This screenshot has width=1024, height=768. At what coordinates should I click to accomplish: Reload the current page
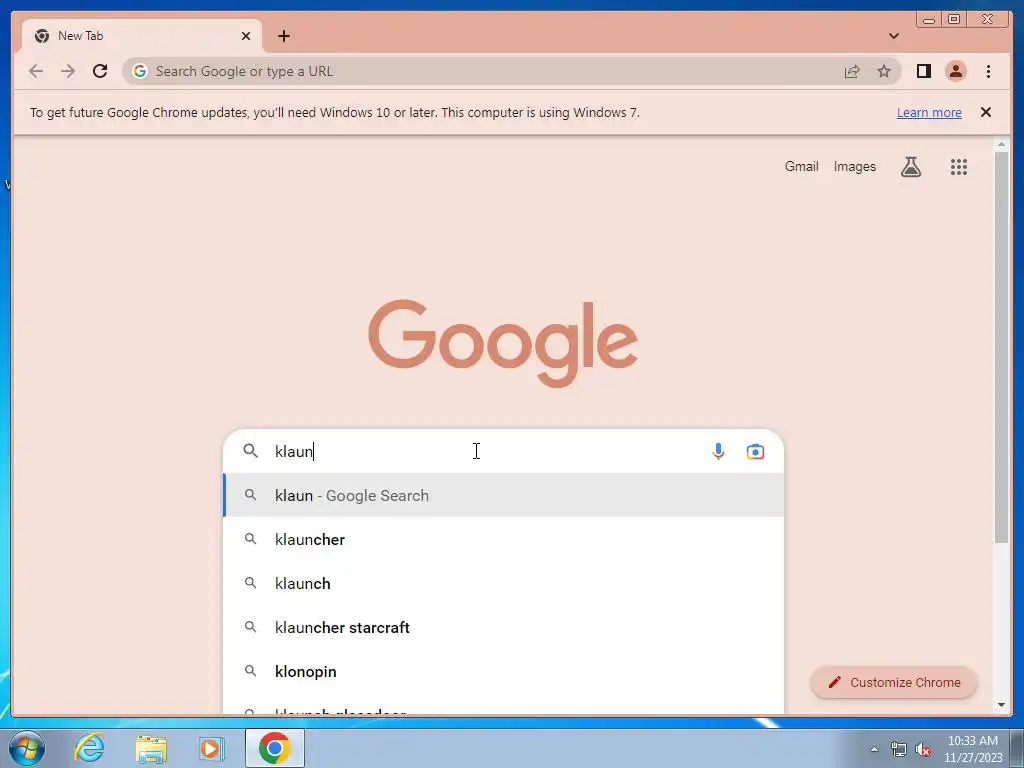(x=100, y=71)
